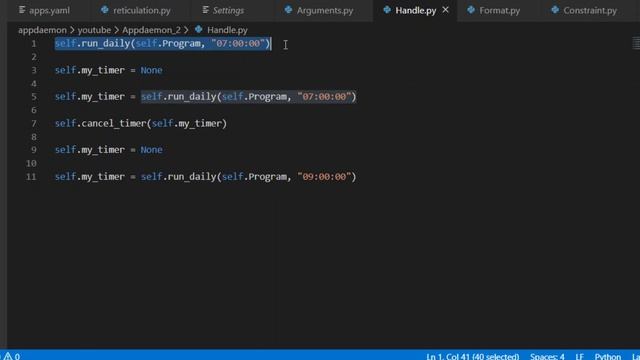Open the Format.py tab
640x360 pixels.
[x=500, y=10]
